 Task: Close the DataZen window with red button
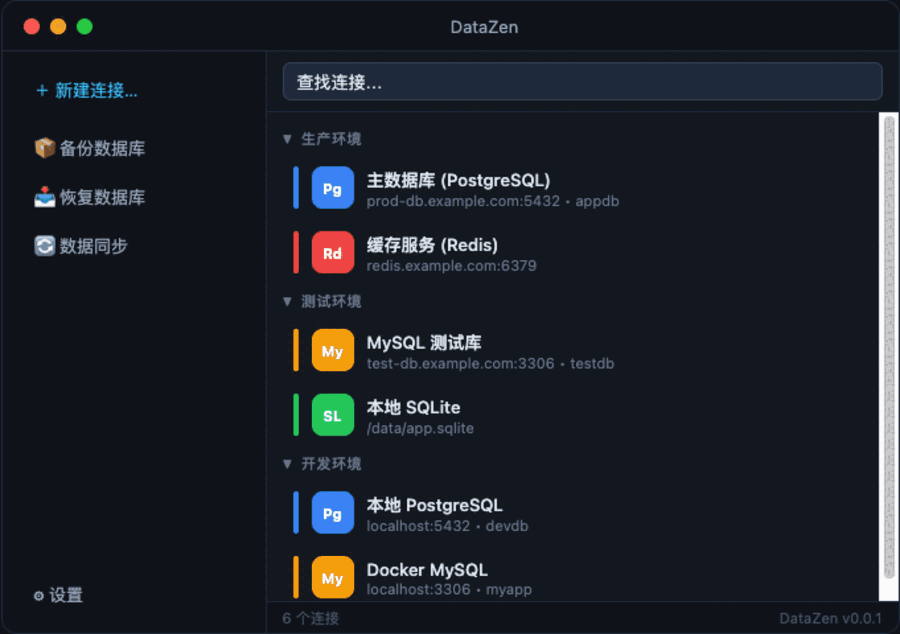[x=32, y=26]
